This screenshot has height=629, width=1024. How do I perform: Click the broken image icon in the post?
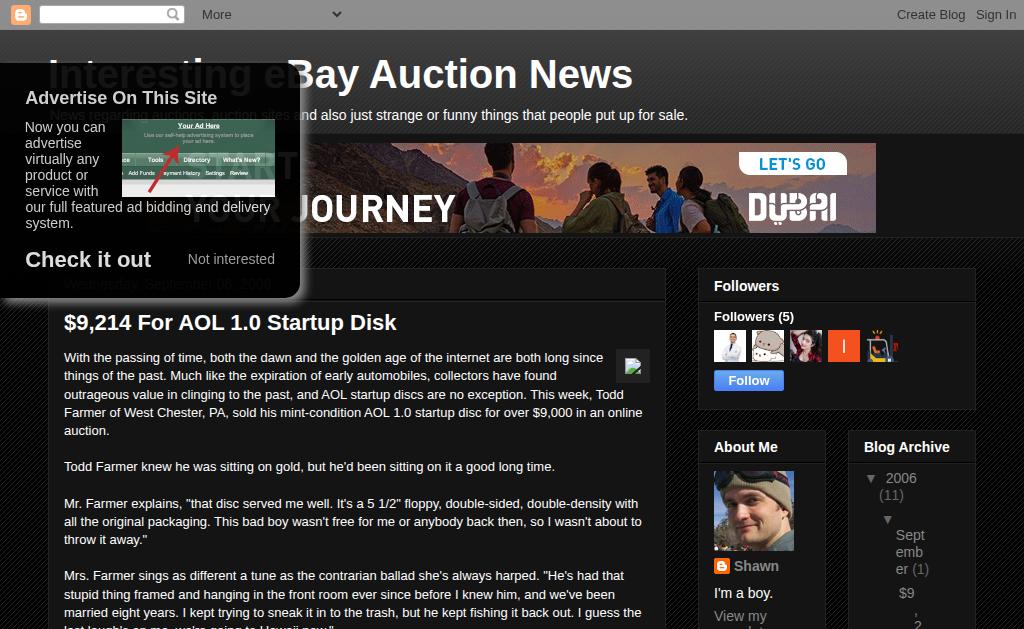(x=633, y=366)
